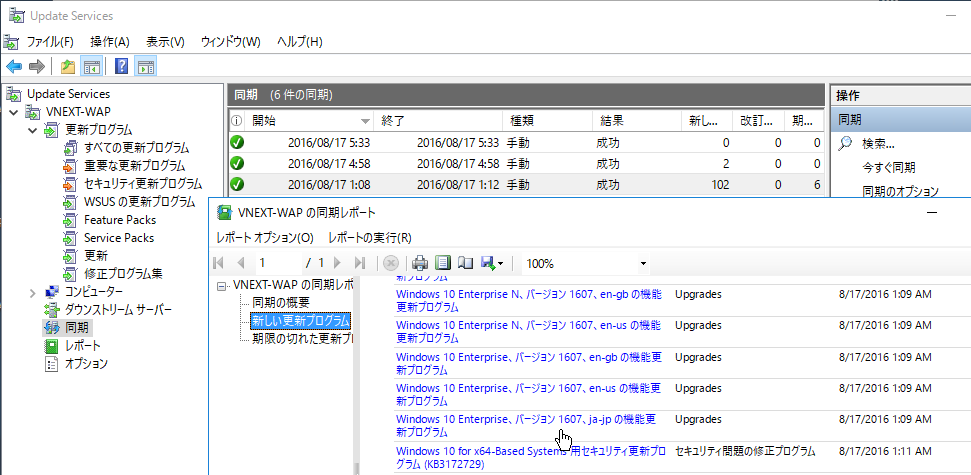Toggle the Show/Hide Console Tree button
971x475 pixels.
click(x=92, y=66)
